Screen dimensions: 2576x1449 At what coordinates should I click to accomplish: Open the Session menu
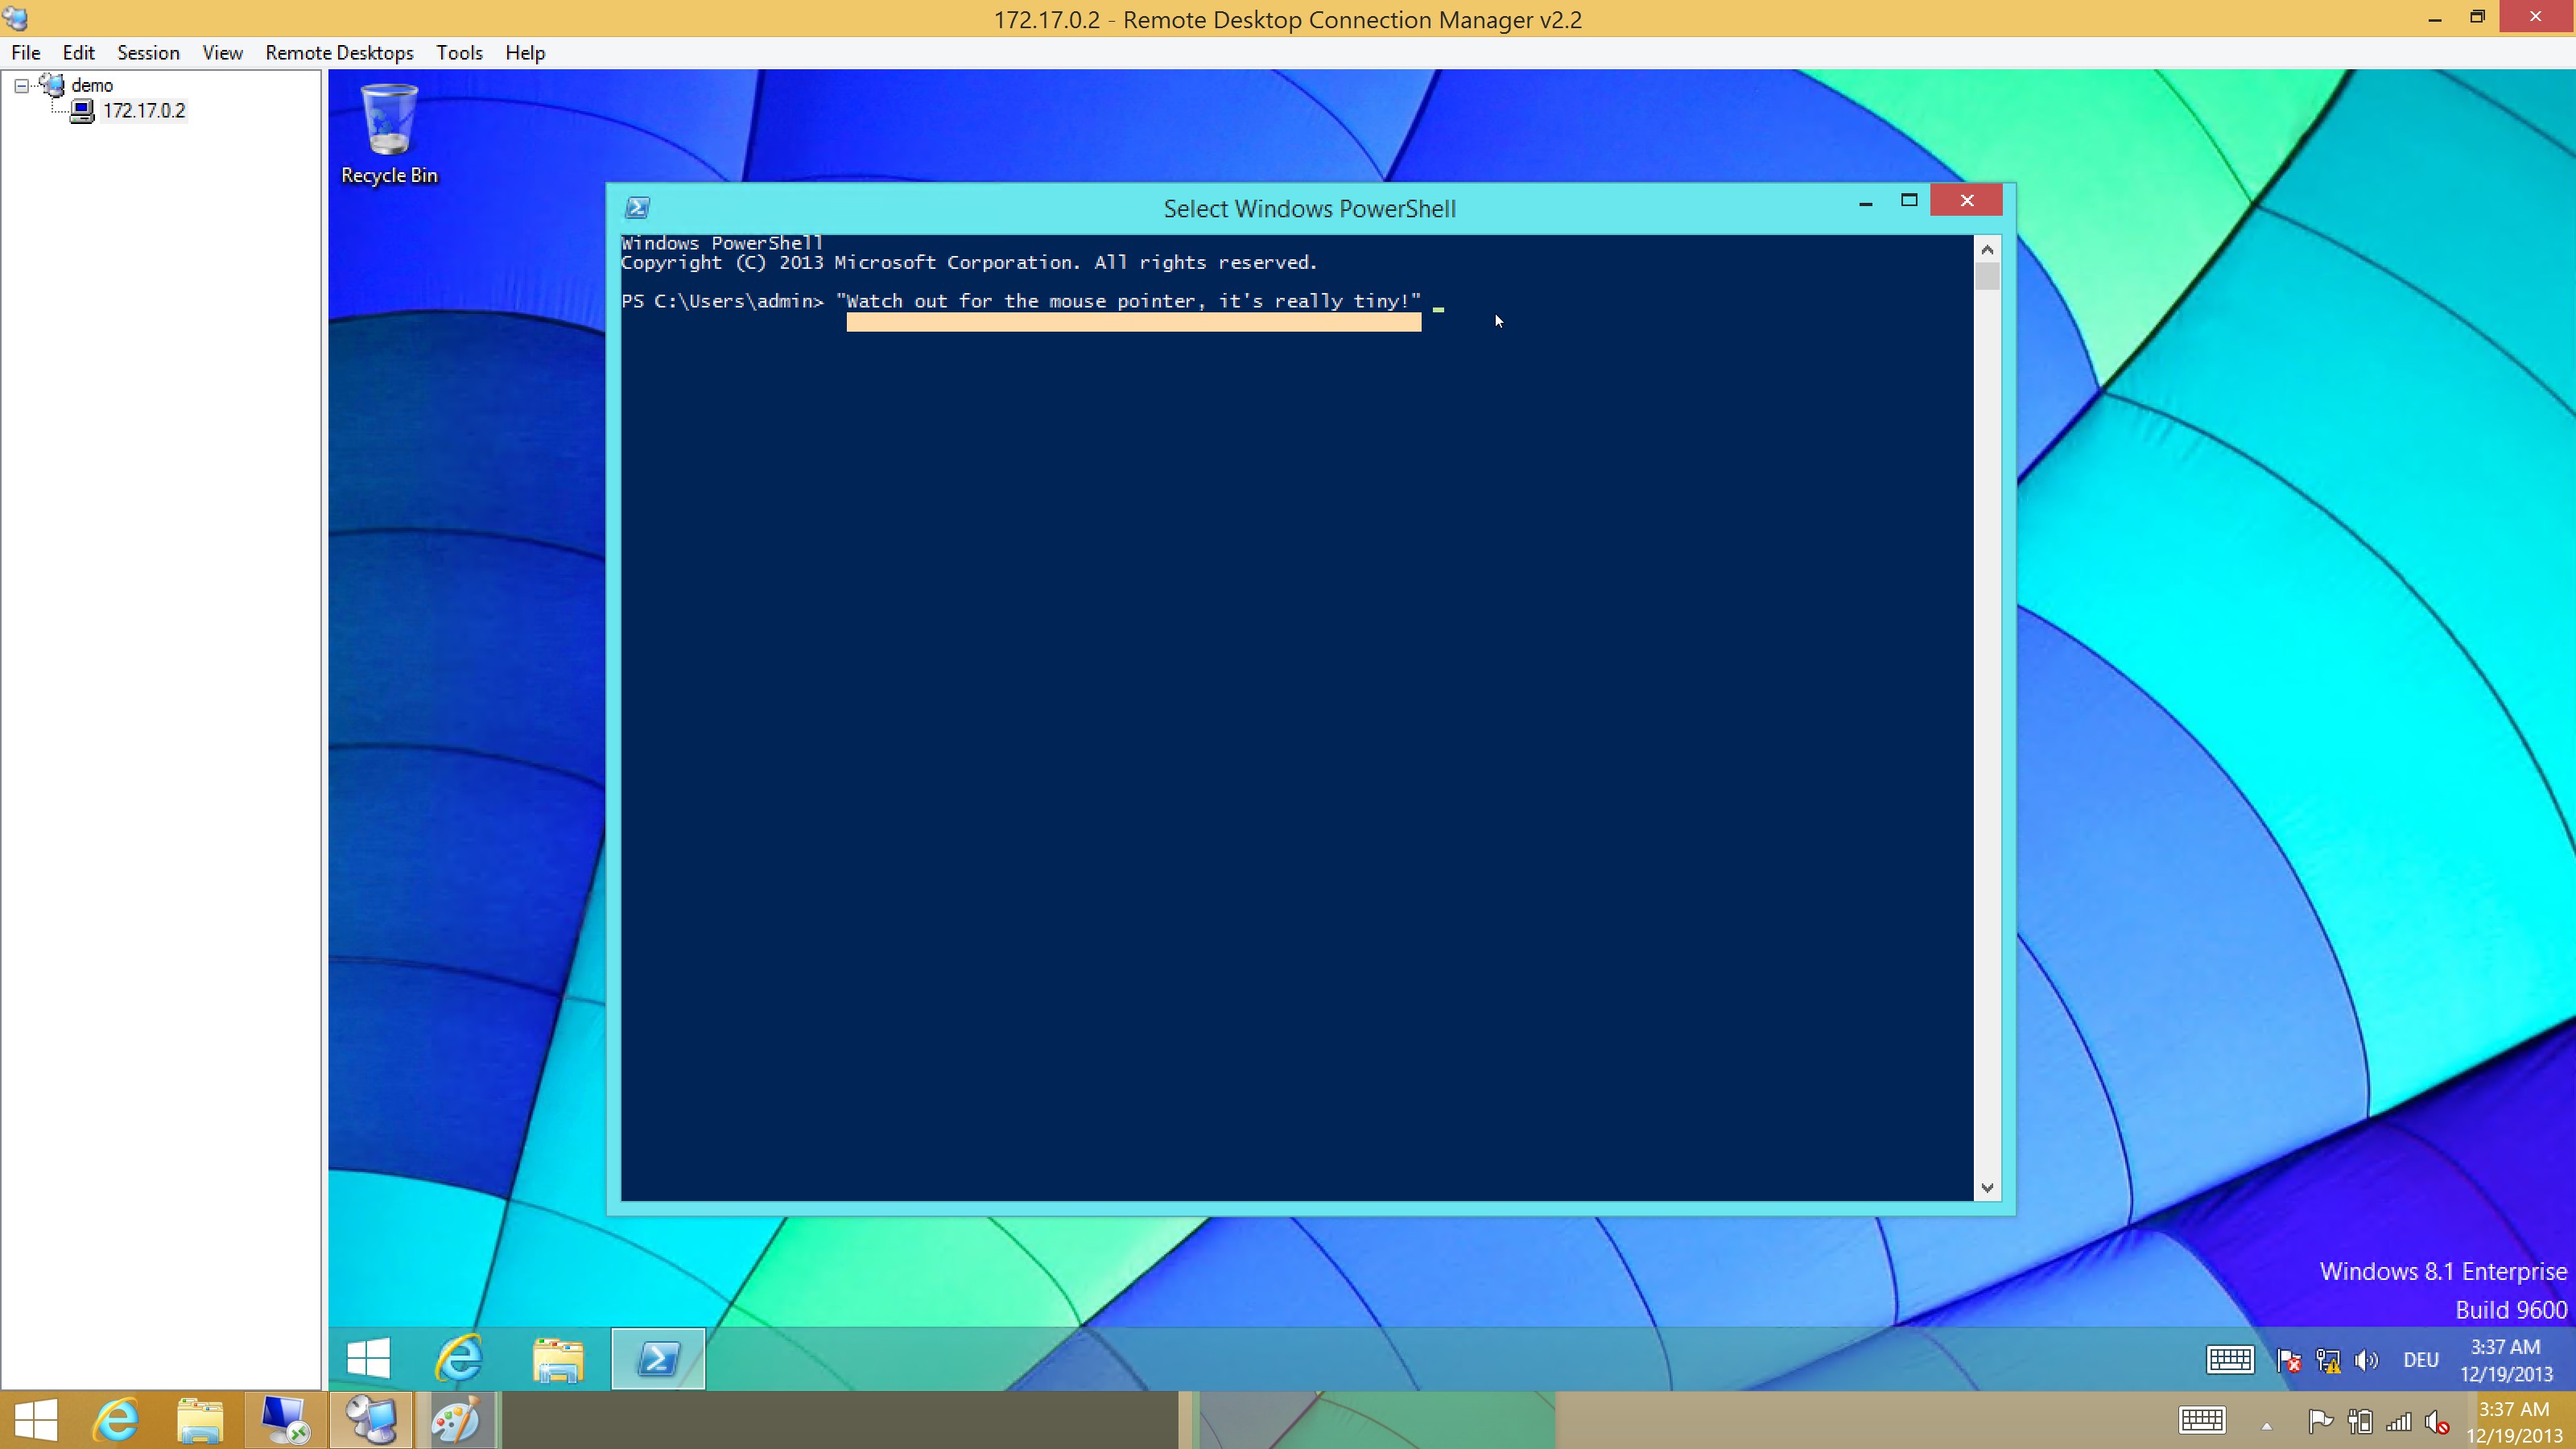(148, 53)
